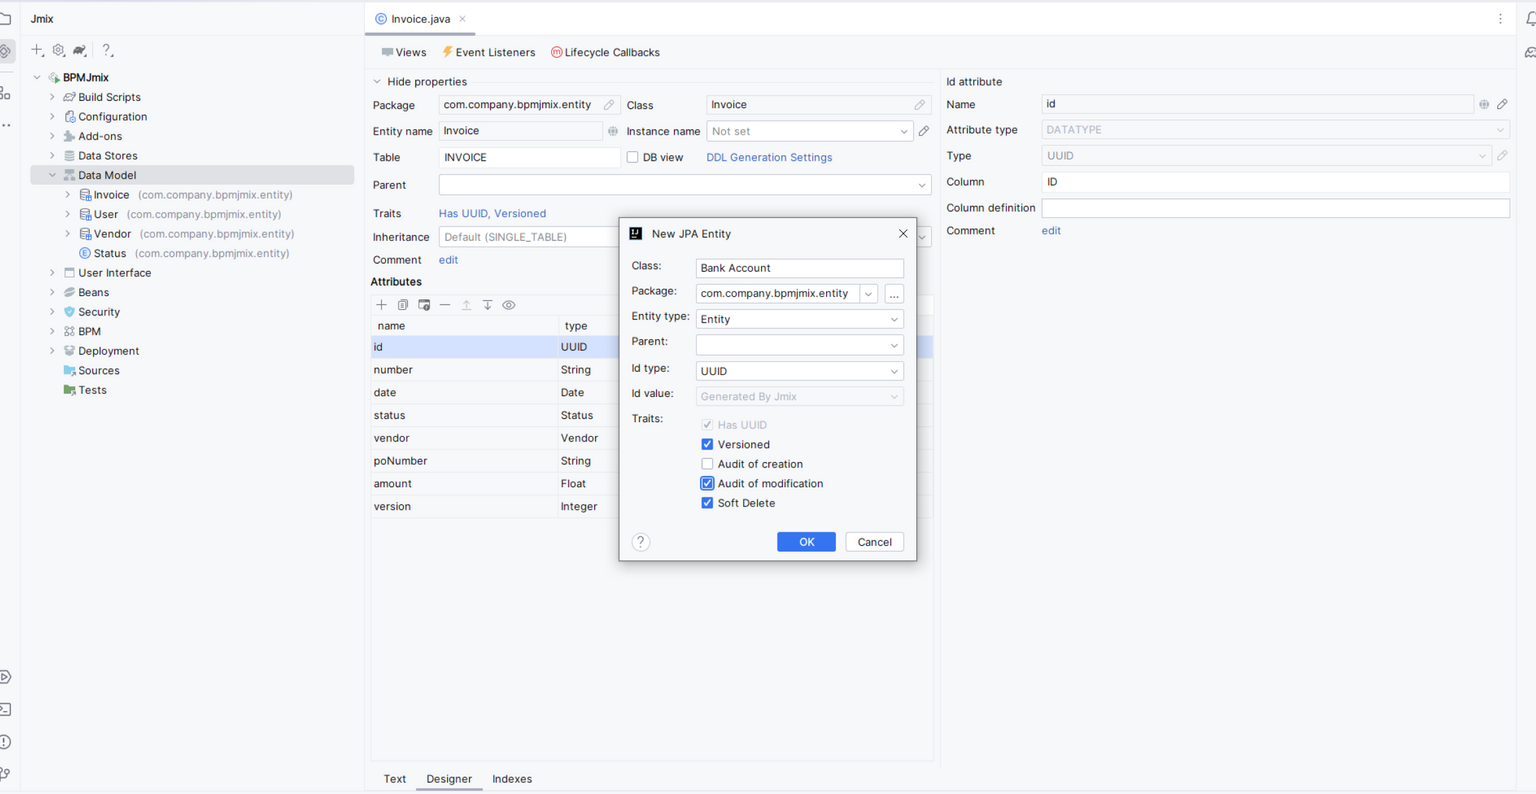
Task: Click the plus (new) icon in Jmix panel toolbar
Action: (x=37, y=50)
